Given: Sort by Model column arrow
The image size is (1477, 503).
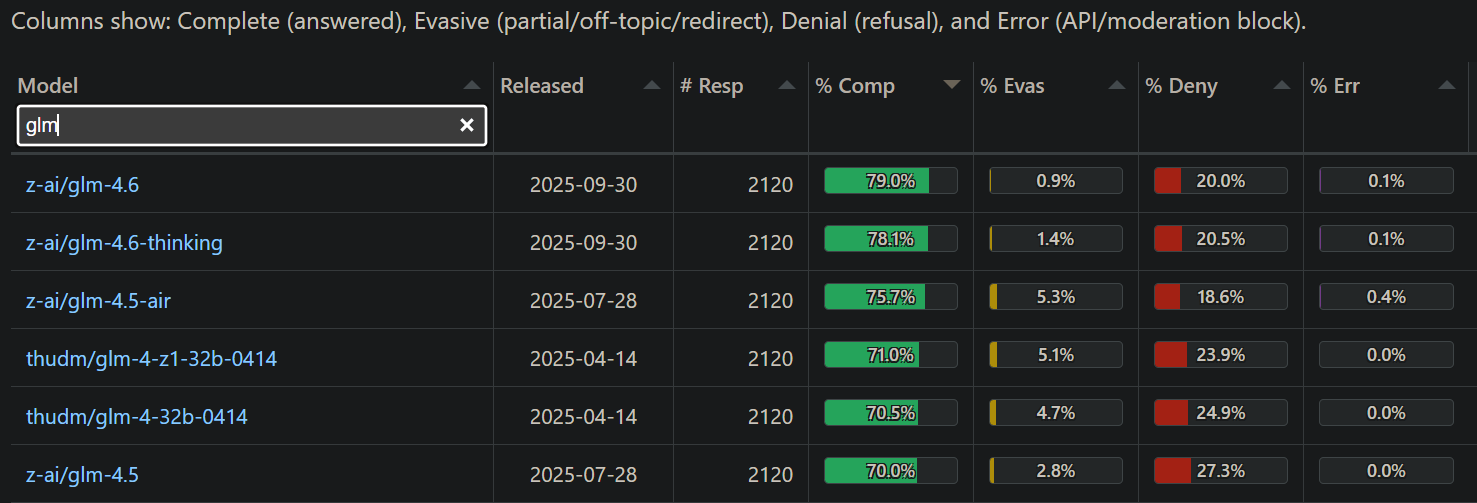Looking at the screenshot, I should tap(471, 86).
